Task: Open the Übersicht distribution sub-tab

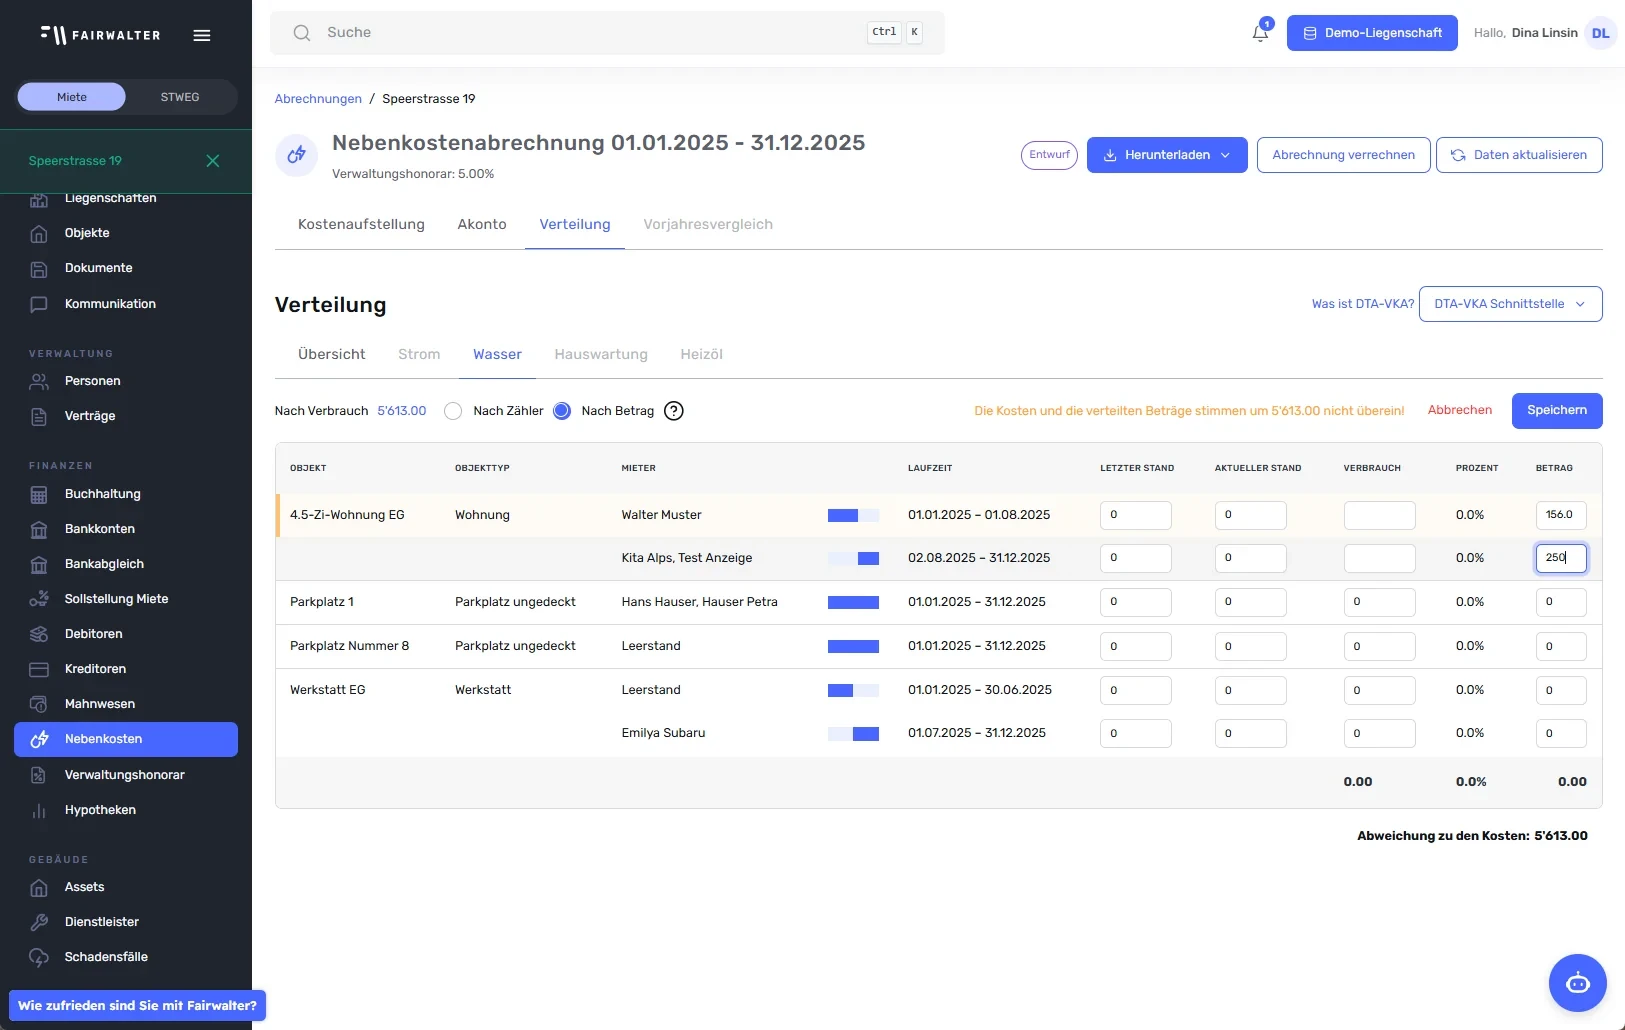Action: (x=332, y=354)
